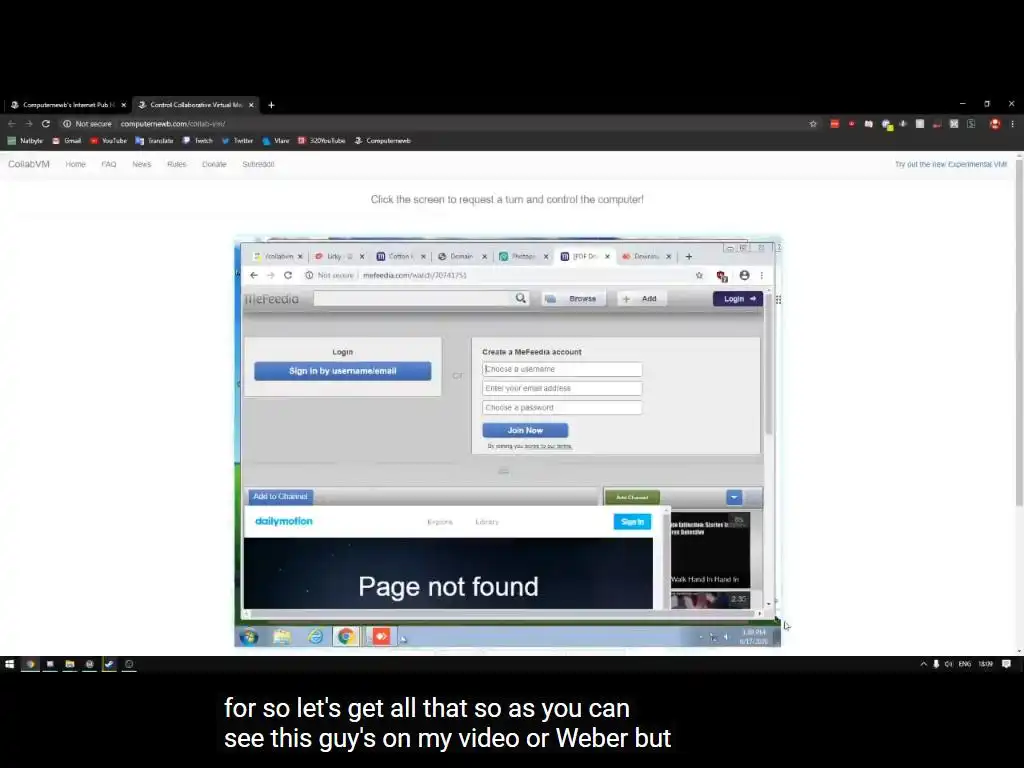Open the Twitter bookmark
This screenshot has height=768, width=1024.
pos(238,140)
